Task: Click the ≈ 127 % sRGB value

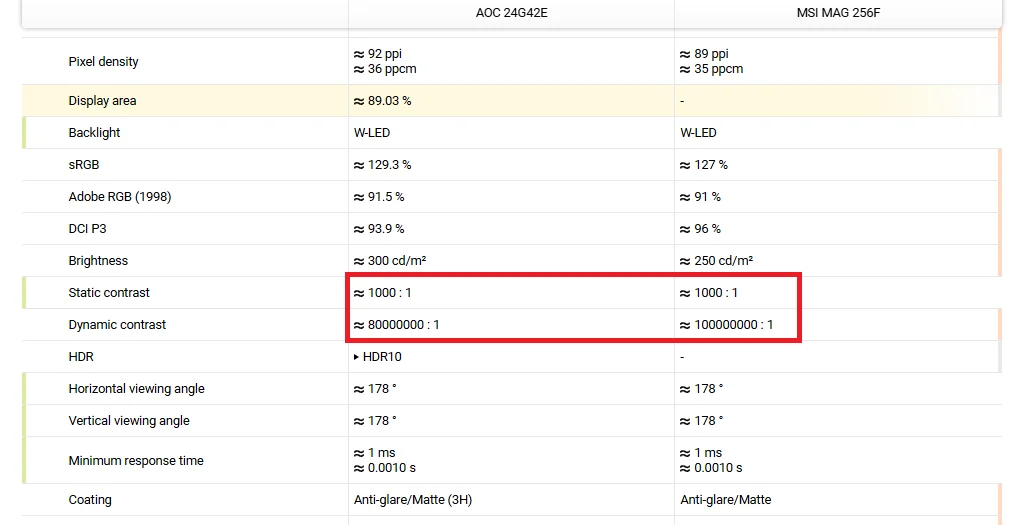Action: pos(704,165)
